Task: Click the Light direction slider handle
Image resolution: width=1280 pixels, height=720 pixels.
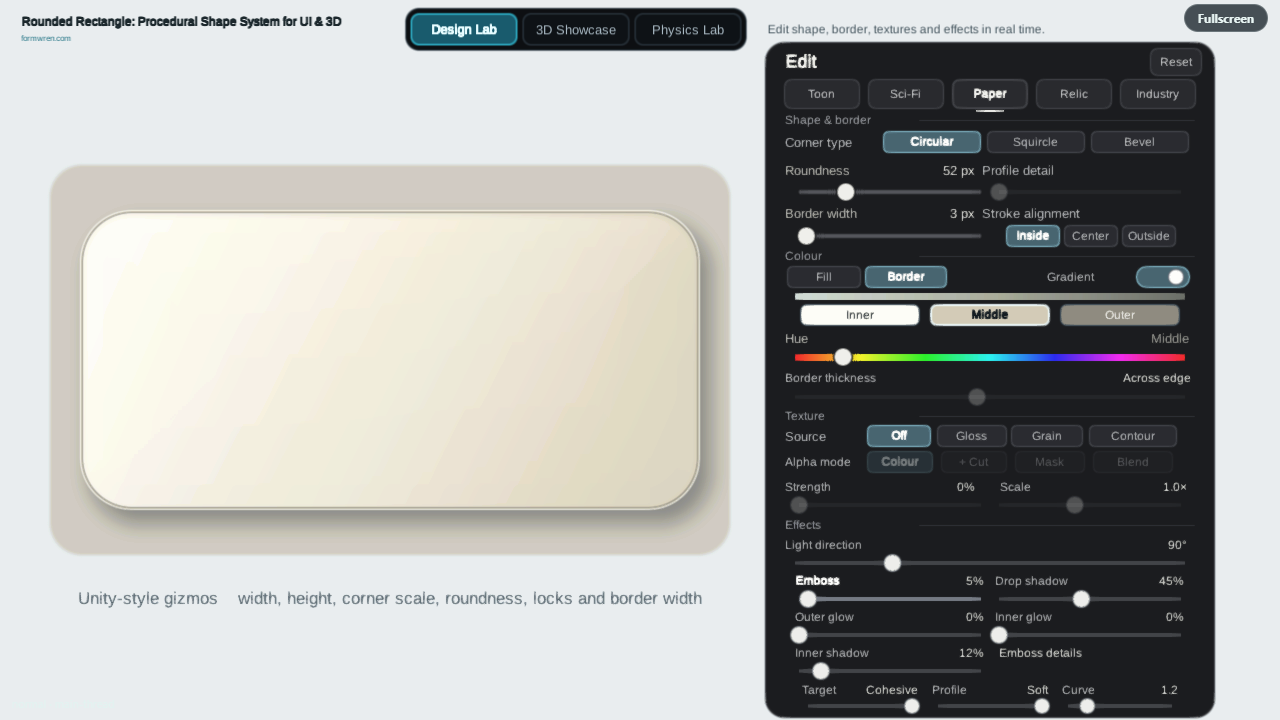Action: click(892, 563)
